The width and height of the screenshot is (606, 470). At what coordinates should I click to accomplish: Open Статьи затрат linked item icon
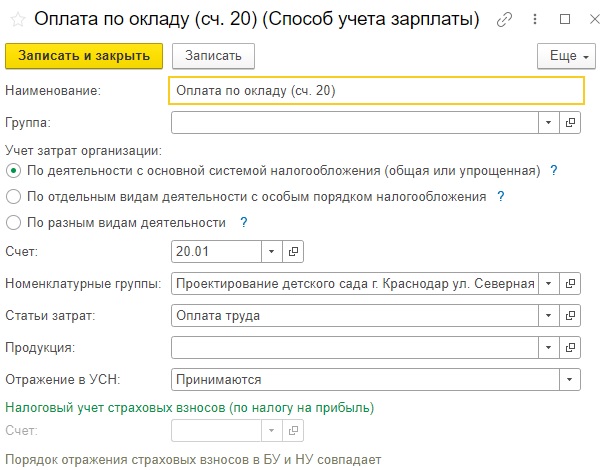point(570,316)
